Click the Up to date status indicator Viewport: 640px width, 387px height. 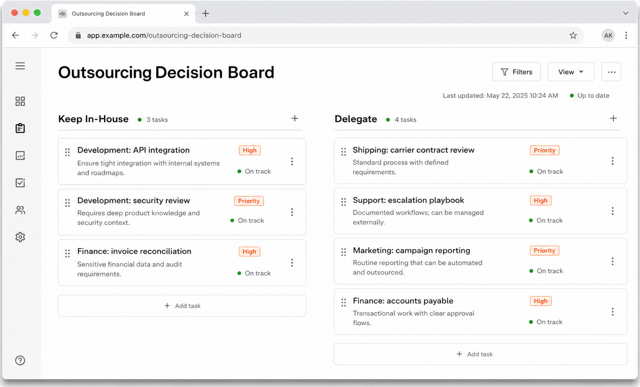(x=589, y=96)
